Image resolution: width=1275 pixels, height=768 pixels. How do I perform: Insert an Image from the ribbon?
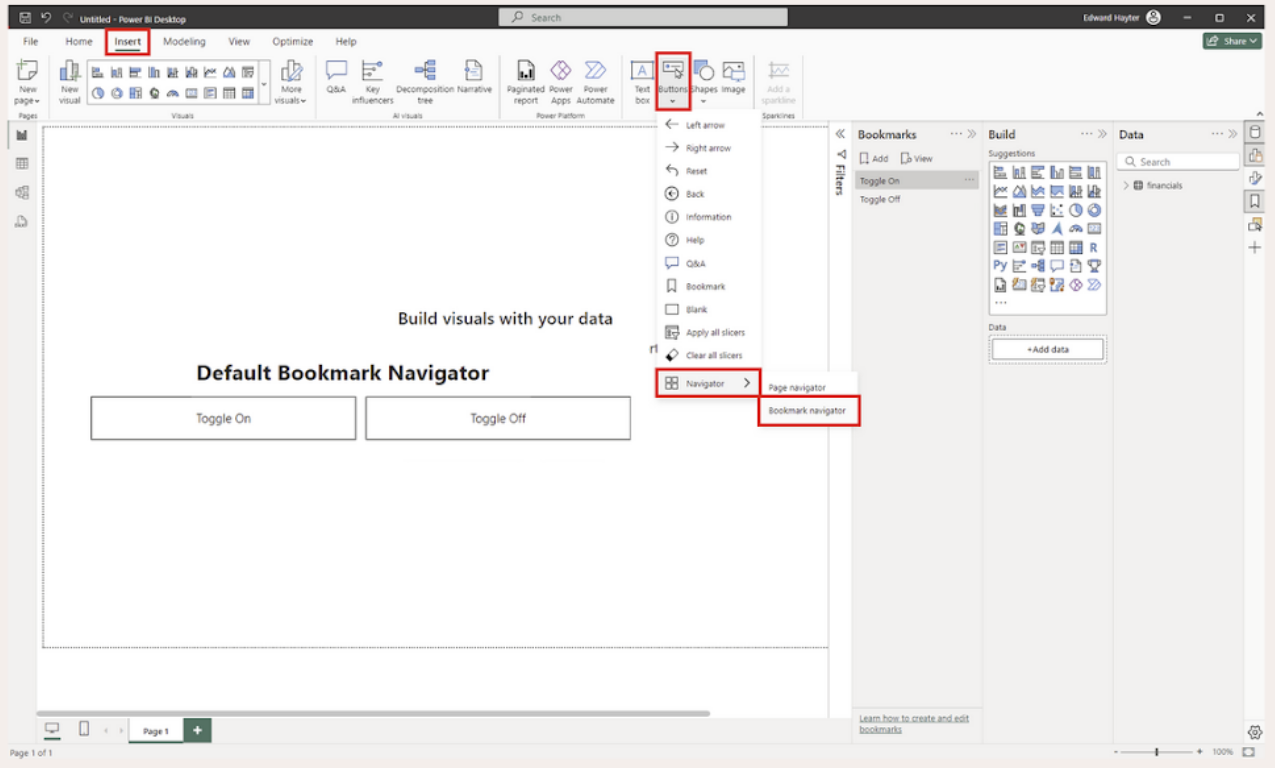[734, 76]
